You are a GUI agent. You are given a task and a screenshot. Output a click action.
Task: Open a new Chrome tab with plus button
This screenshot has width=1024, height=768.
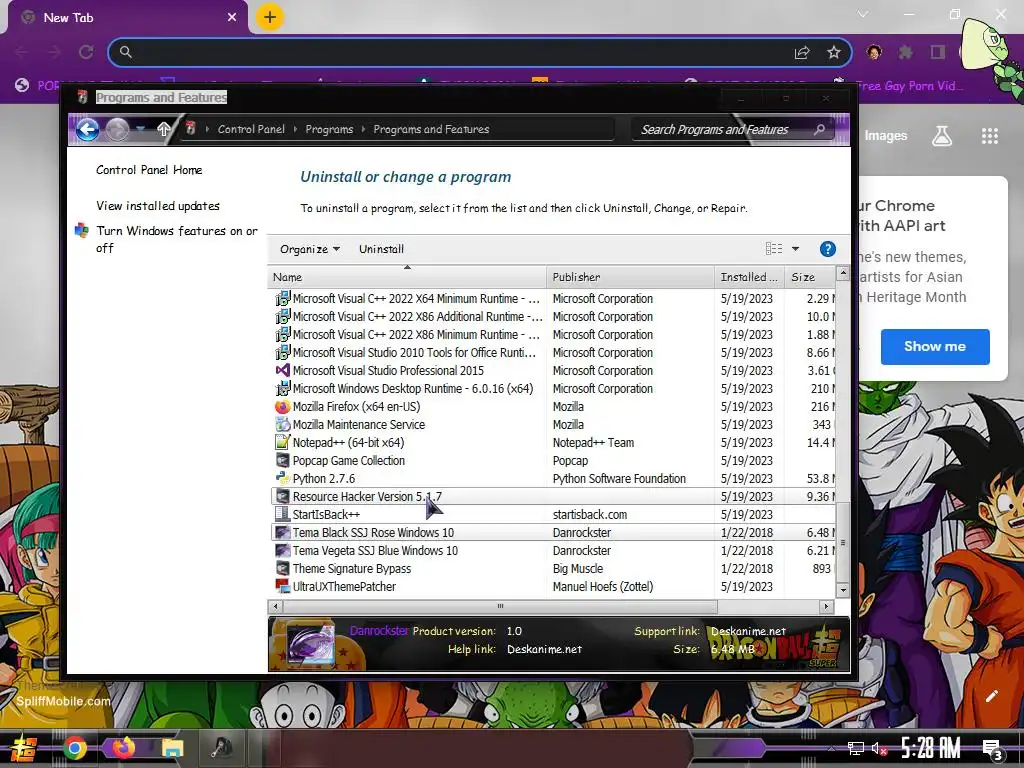(x=270, y=17)
